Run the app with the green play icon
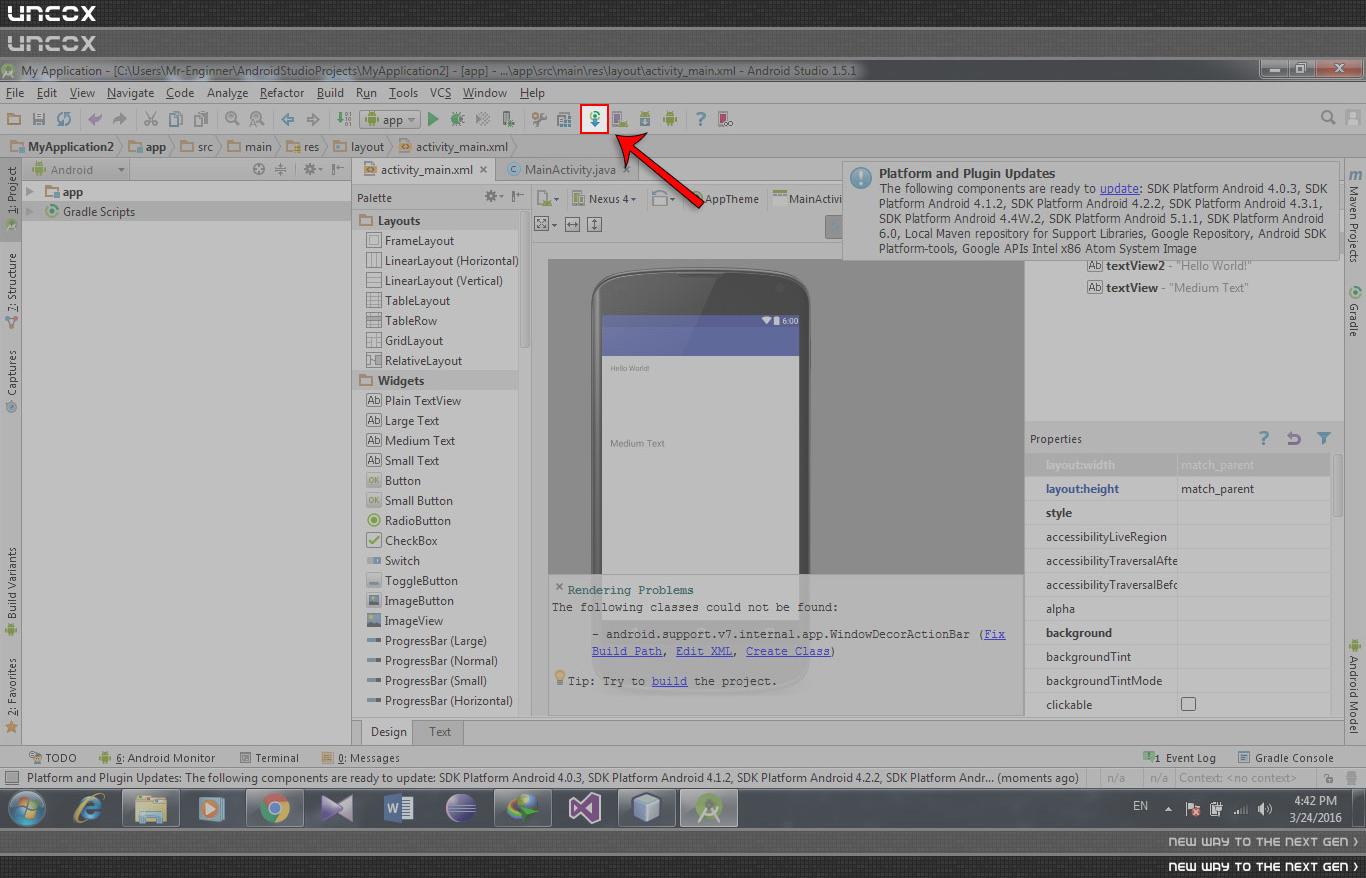This screenshot has height=878, width=1366. tap(433, 119)
